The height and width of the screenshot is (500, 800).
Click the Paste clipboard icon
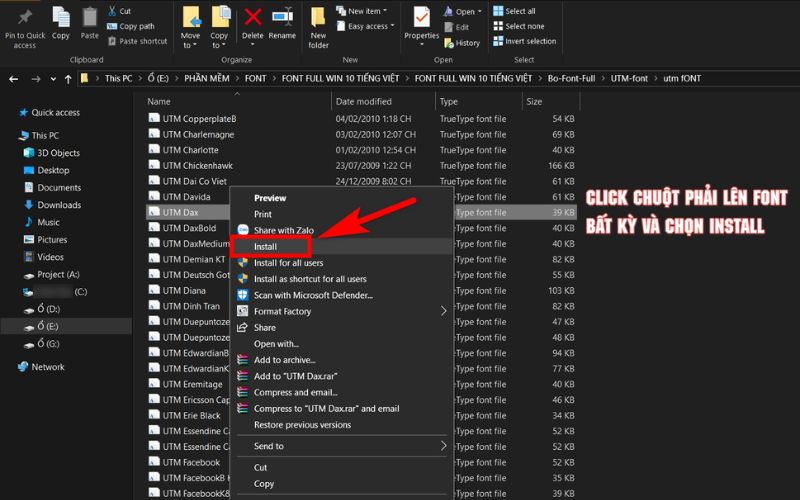(x=90, y=17)
